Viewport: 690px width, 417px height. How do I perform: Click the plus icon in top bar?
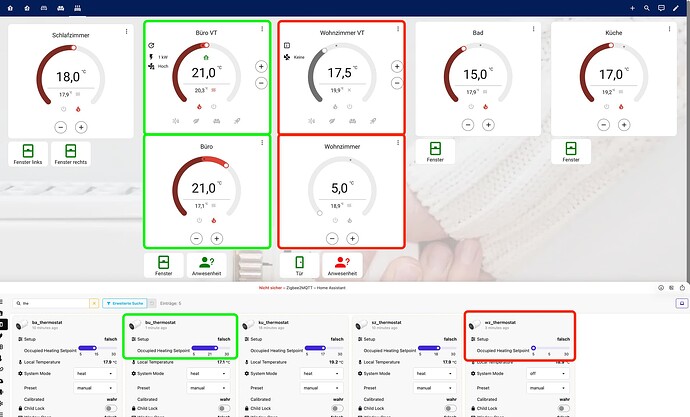(632, 8)
